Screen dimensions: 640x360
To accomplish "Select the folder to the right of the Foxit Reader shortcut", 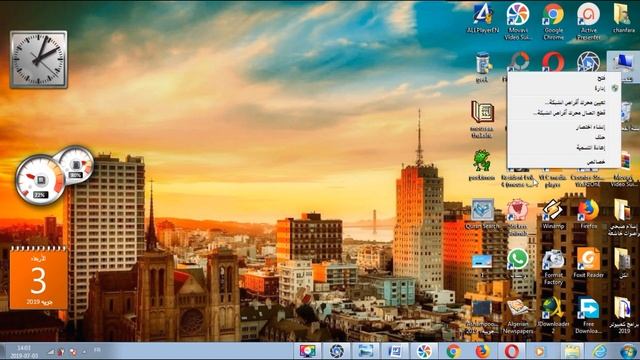I will click(x=623, y=263).
